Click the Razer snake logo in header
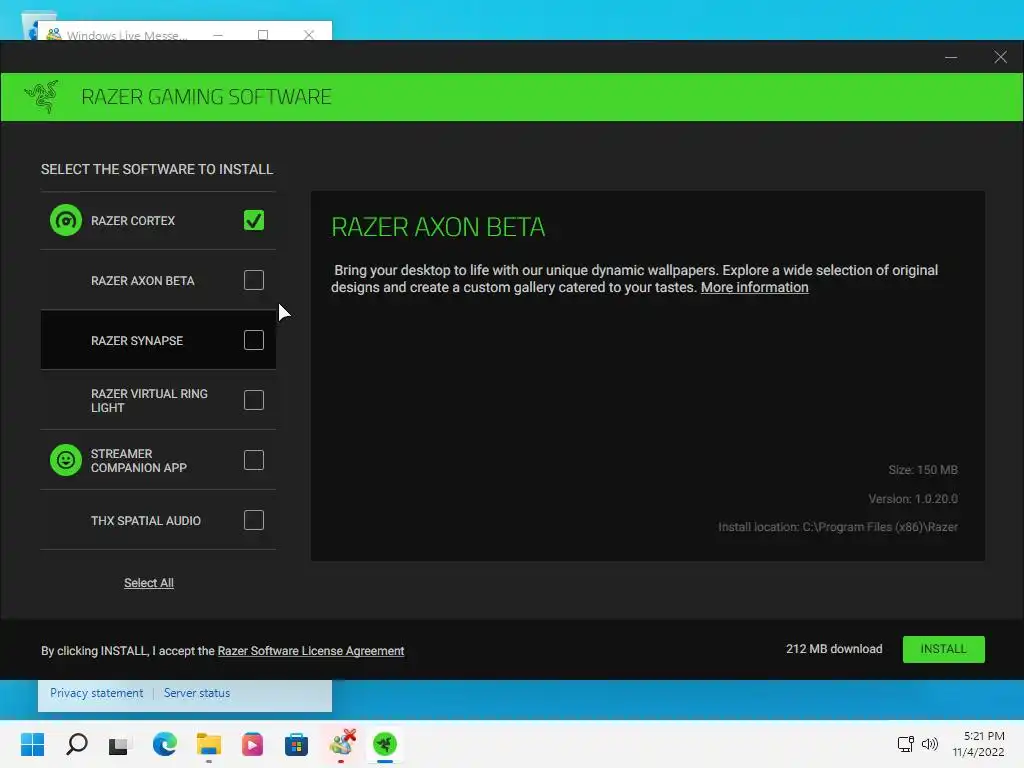 42,97
